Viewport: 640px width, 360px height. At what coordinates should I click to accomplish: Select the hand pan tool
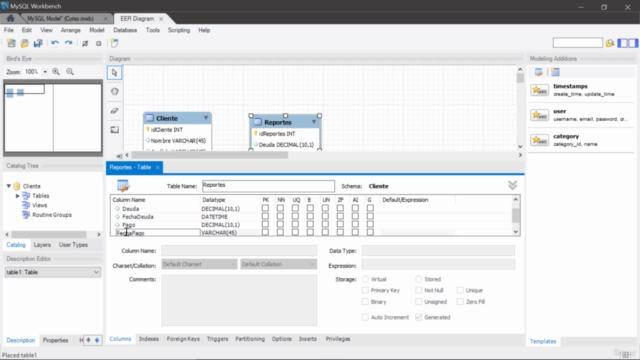pos(115,91)
